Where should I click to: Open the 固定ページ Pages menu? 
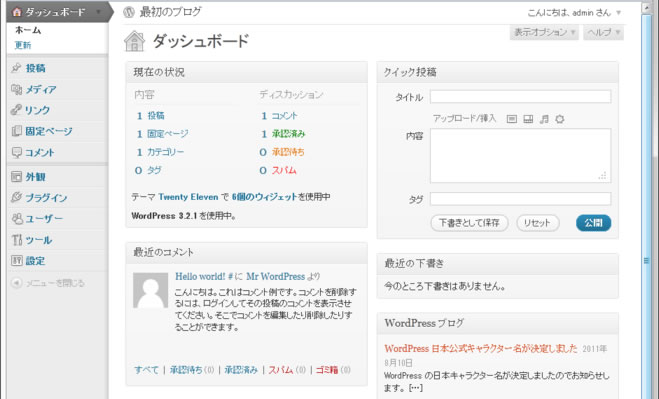click(49, 131)
